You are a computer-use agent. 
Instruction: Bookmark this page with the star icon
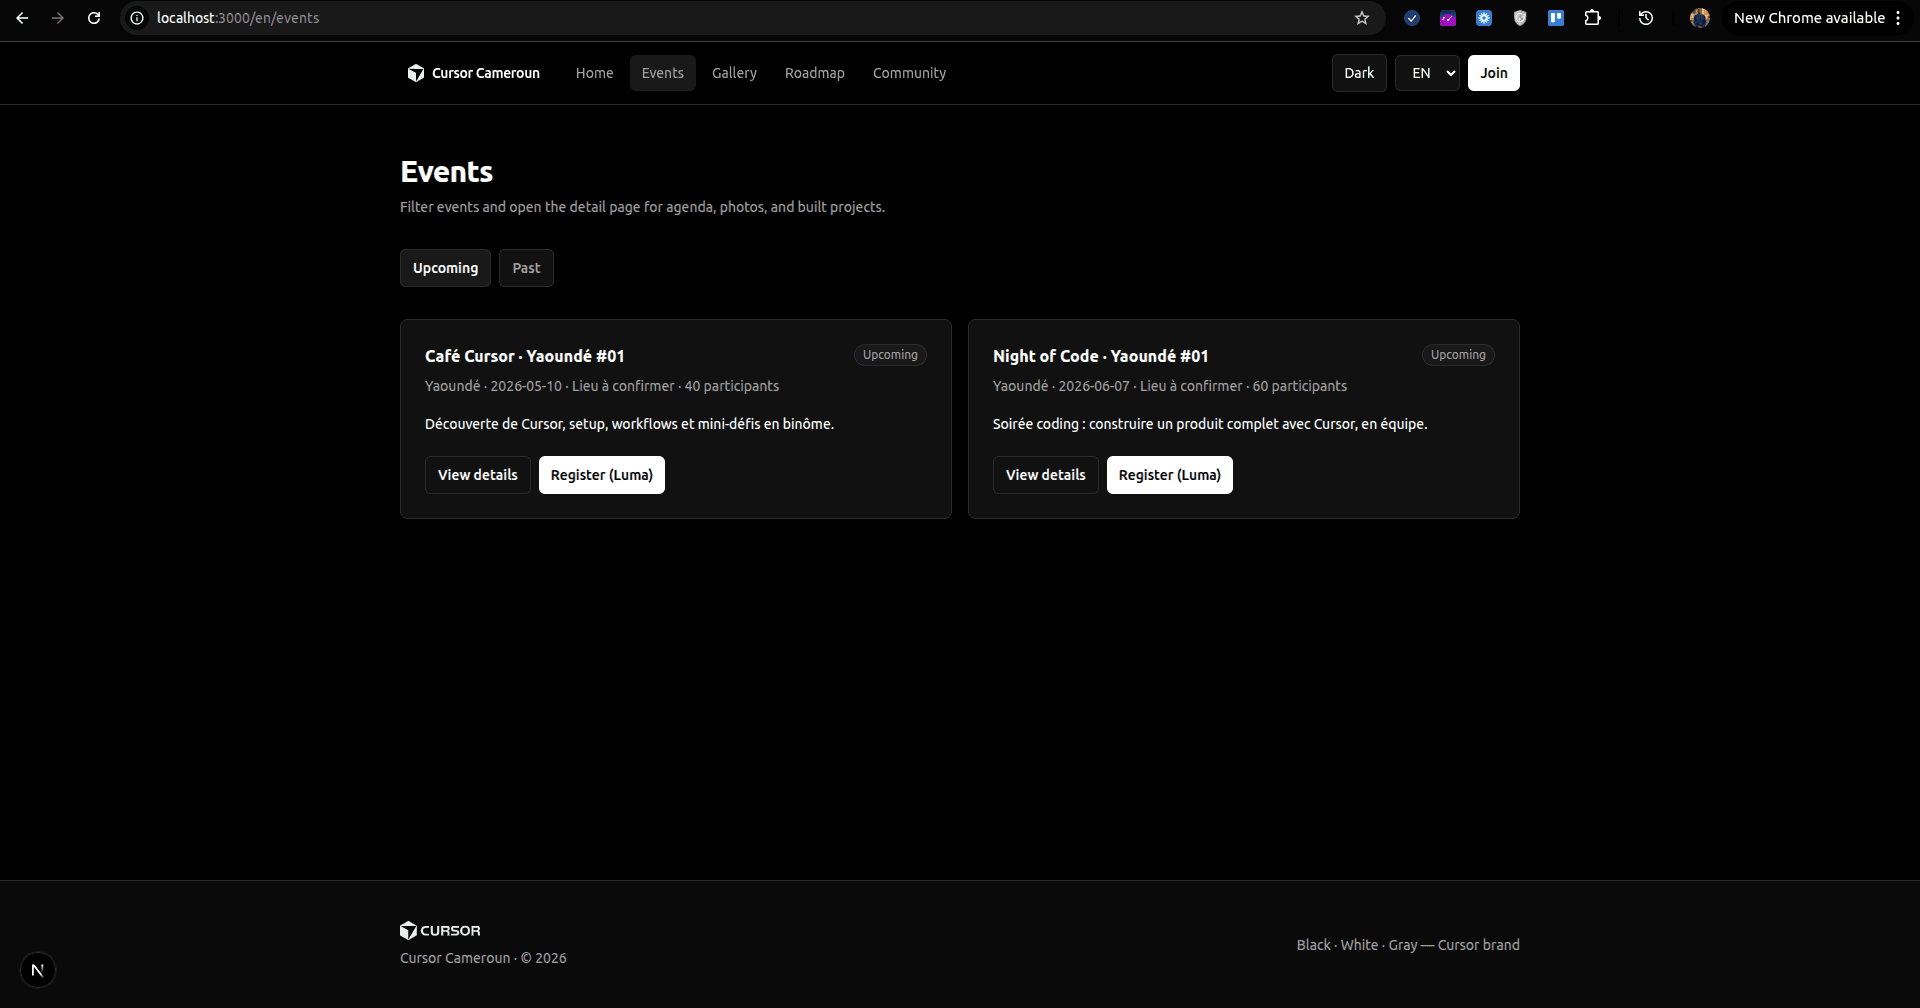click(1361, 18)
